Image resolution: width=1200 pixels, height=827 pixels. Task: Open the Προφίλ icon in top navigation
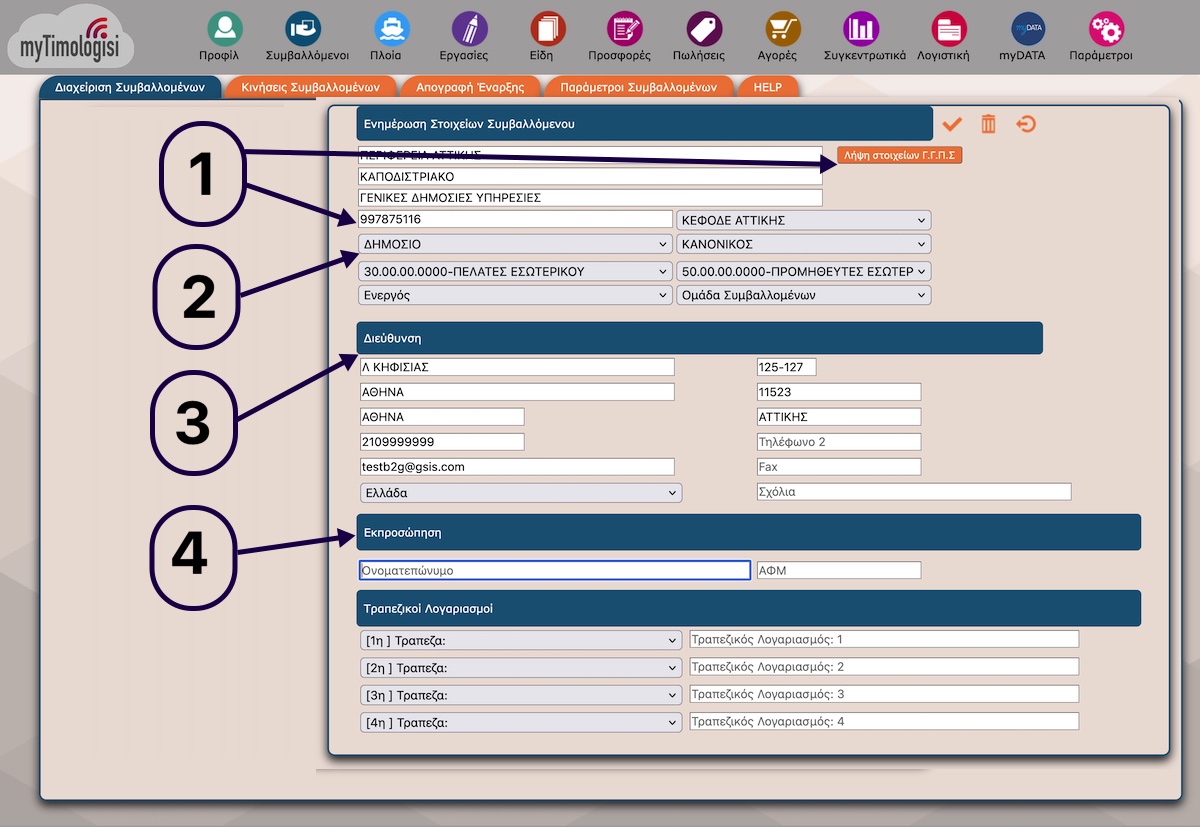(x=226, y=28)
